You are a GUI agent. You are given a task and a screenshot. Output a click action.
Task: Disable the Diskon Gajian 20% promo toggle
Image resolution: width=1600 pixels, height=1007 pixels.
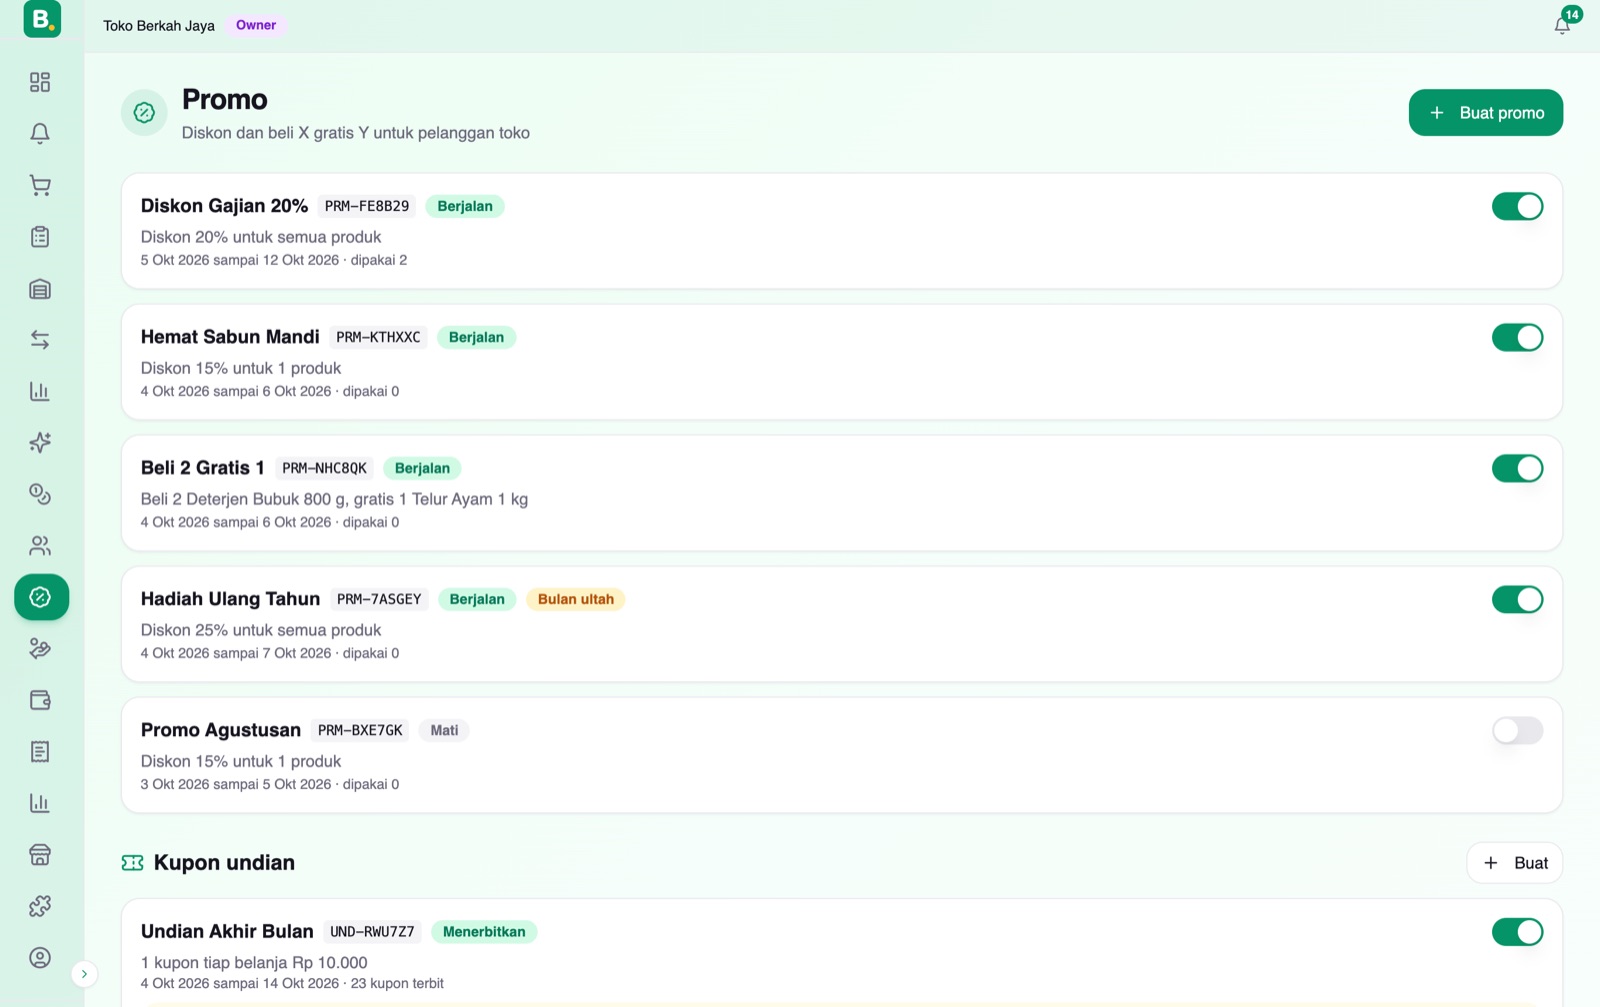1517,206
